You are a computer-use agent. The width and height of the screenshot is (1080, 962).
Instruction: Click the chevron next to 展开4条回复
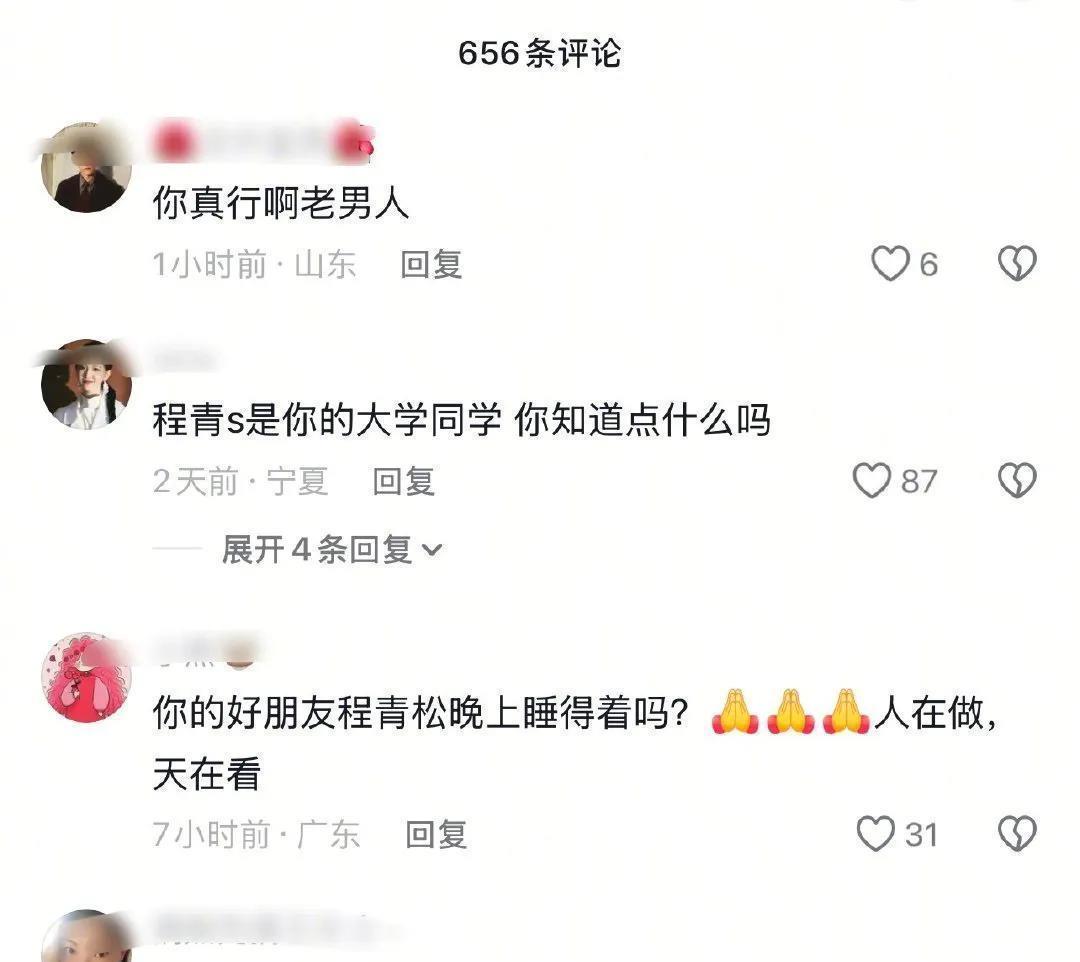point(432,550)
